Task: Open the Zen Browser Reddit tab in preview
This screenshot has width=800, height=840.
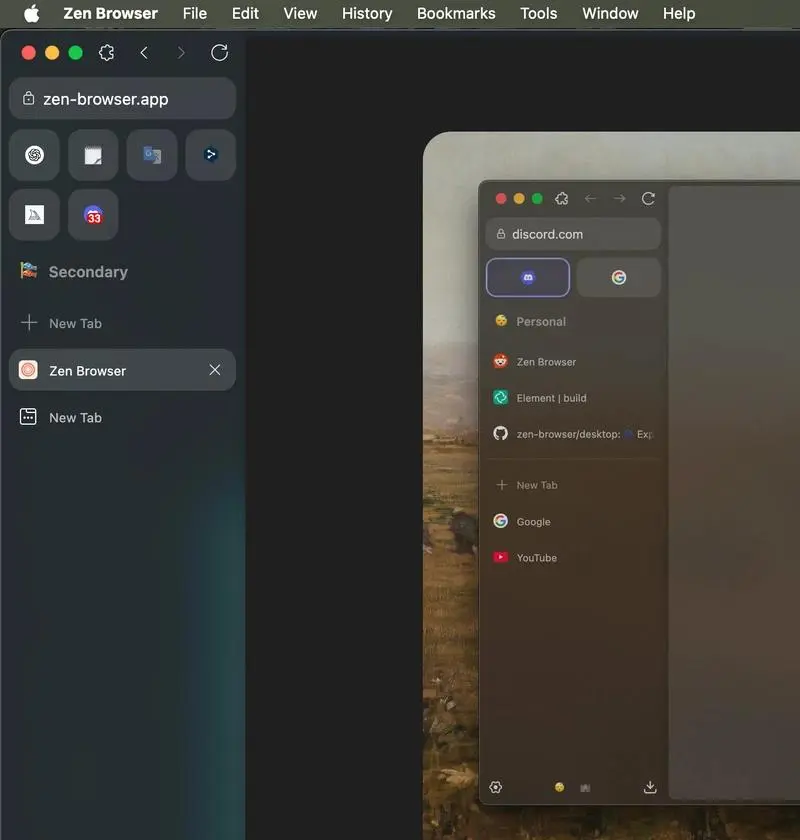Action: pyautogui.click(x=573, y=362)
